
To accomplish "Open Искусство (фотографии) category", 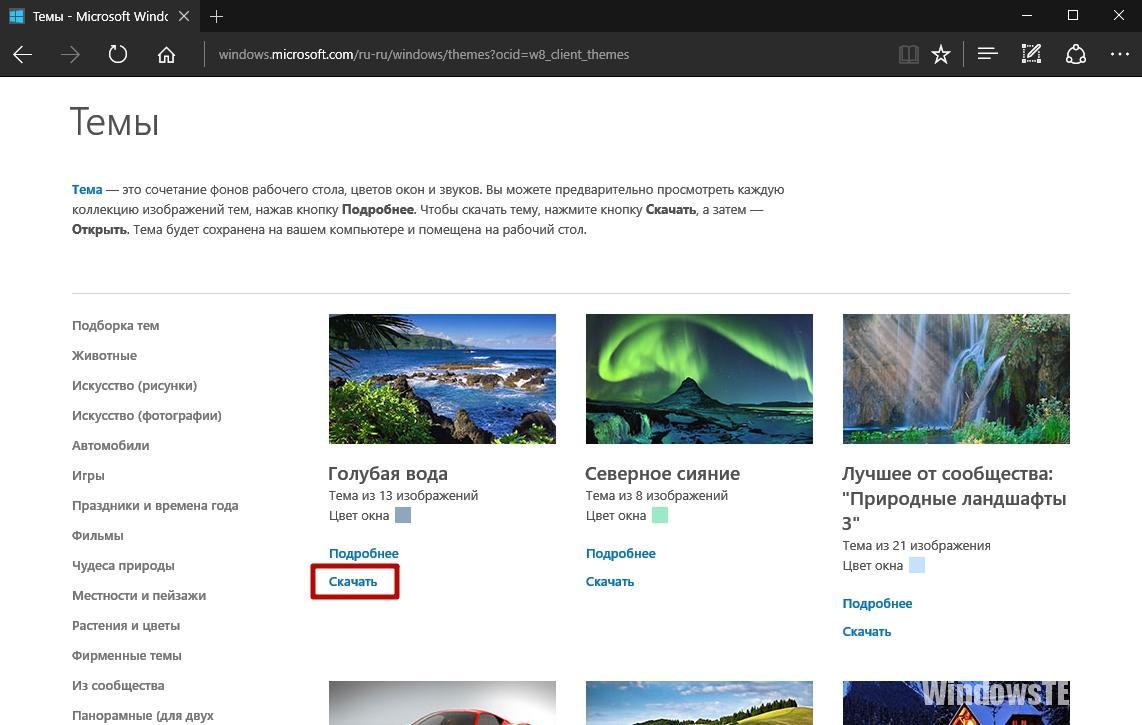I will [x=146, y=415].
